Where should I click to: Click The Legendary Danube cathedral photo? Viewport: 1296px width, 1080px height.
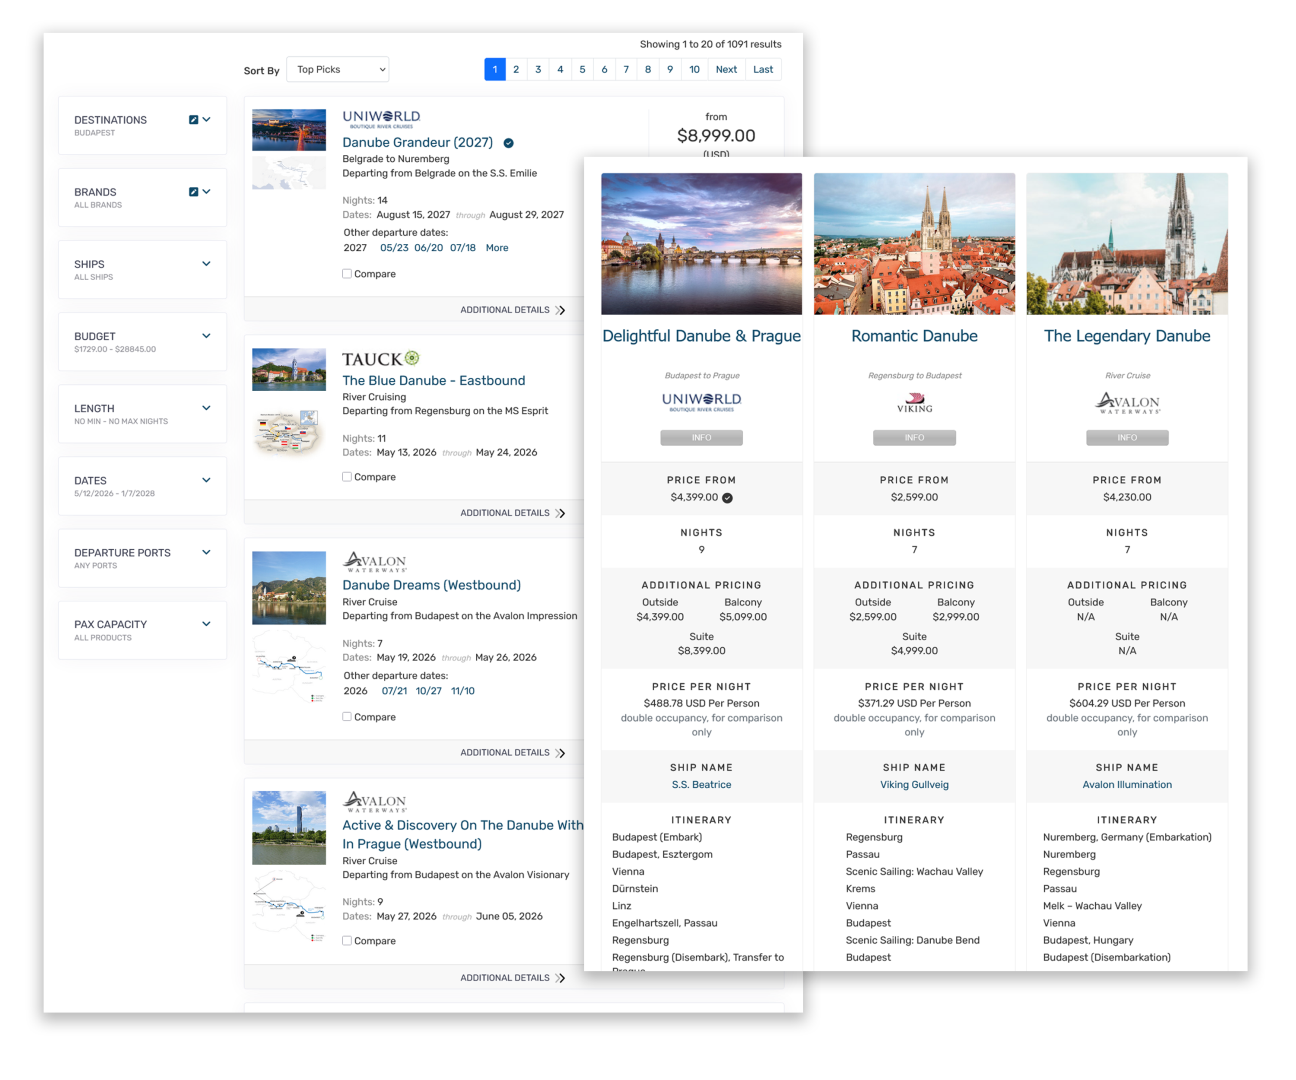click(1127, 244)
